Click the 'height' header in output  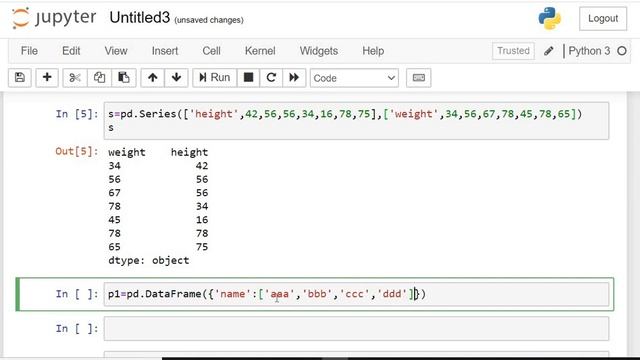pyautogui.click(x=189, y=152)
